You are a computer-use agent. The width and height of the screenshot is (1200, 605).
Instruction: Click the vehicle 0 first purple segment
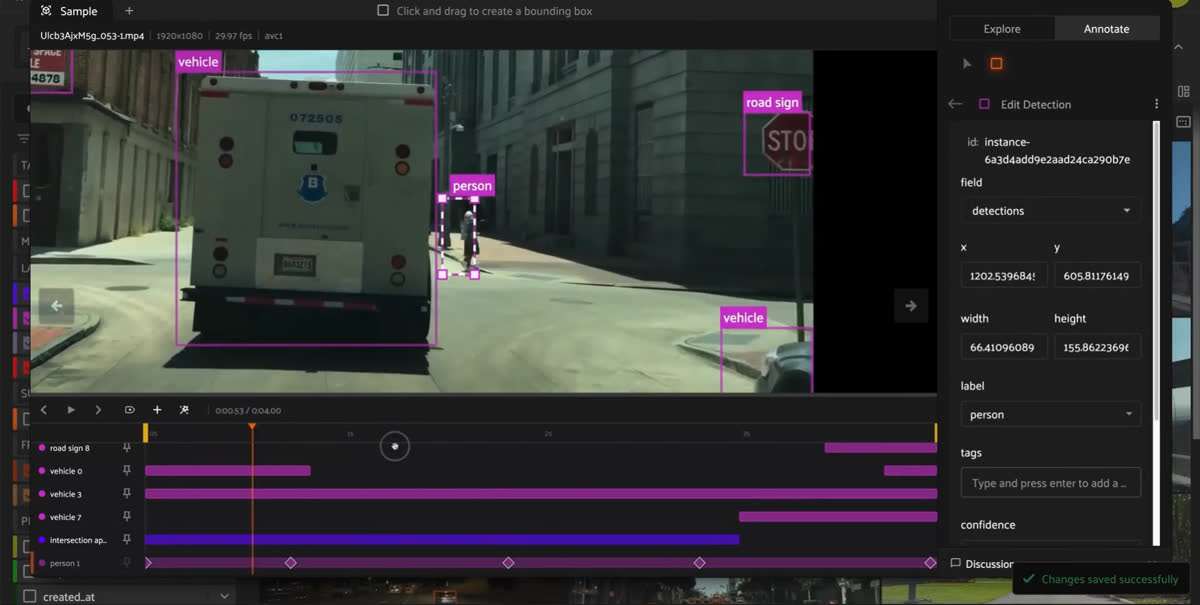228,471
